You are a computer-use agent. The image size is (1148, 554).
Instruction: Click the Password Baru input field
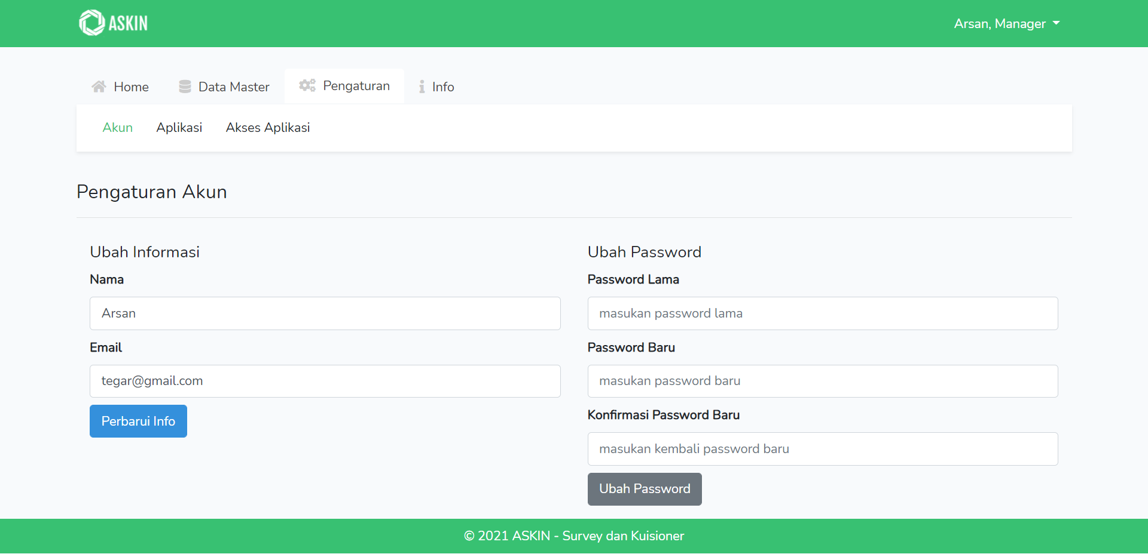(x=823, y=381)
